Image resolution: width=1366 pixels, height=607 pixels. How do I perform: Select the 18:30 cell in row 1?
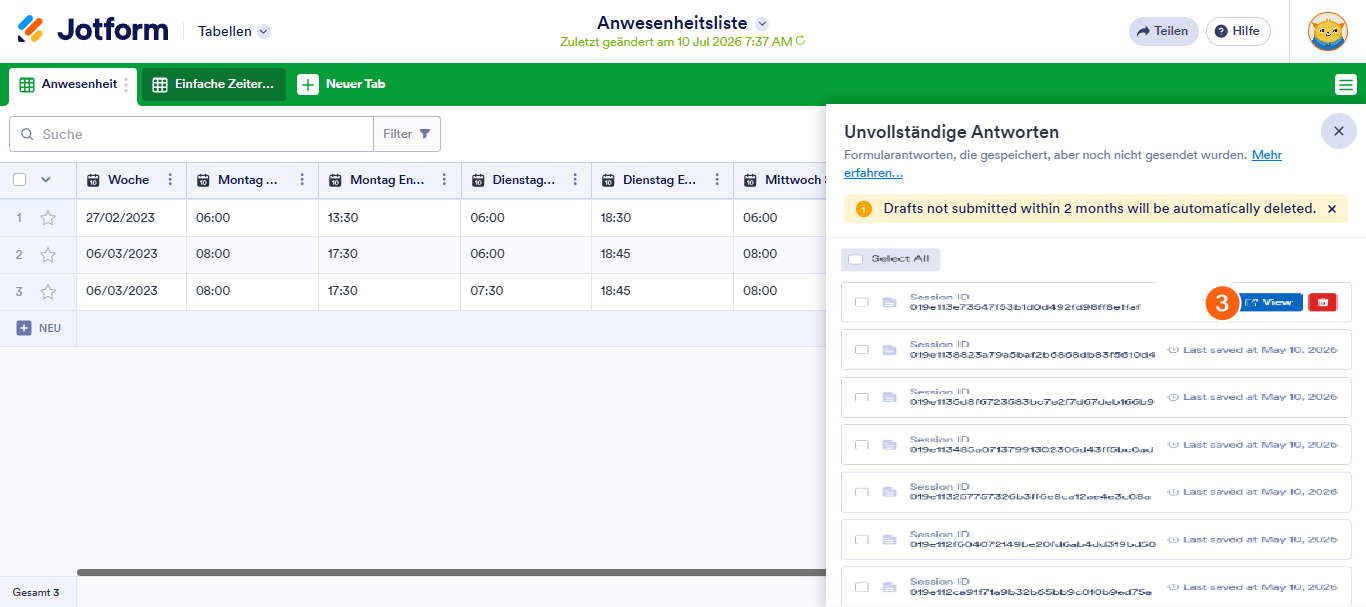[662, 217]
